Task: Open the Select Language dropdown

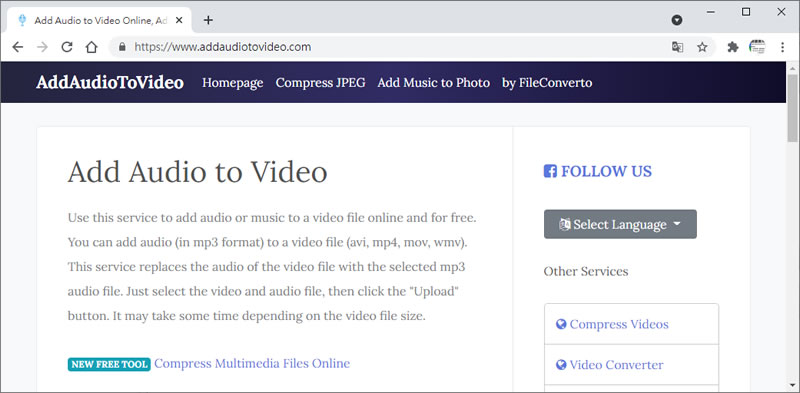Action: pyautogui.click(x=620, y=224)
